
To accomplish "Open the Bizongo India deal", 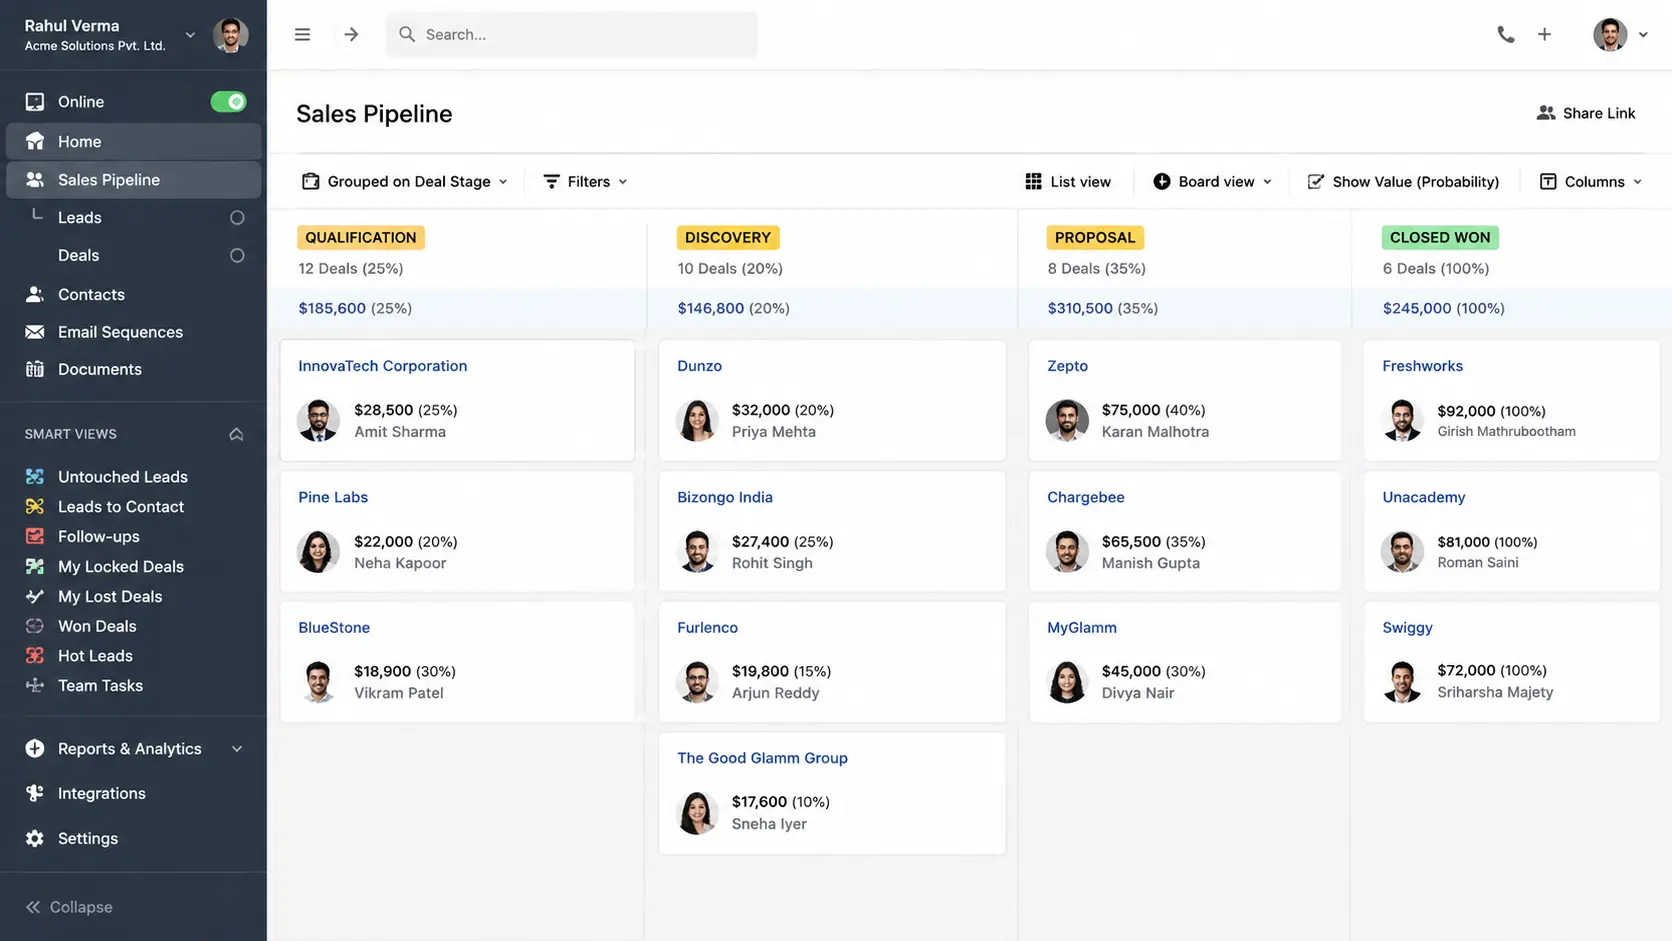I will tap(725, 497).
